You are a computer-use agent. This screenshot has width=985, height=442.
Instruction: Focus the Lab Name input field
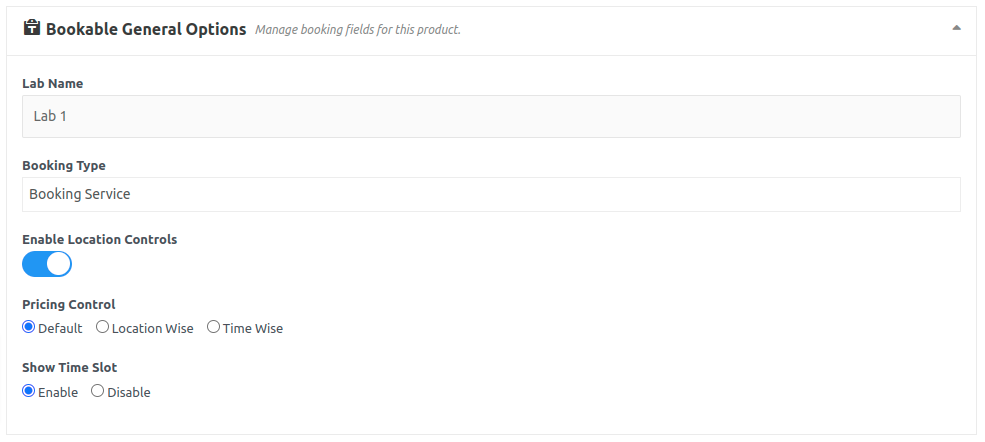[x=491, y=116]
